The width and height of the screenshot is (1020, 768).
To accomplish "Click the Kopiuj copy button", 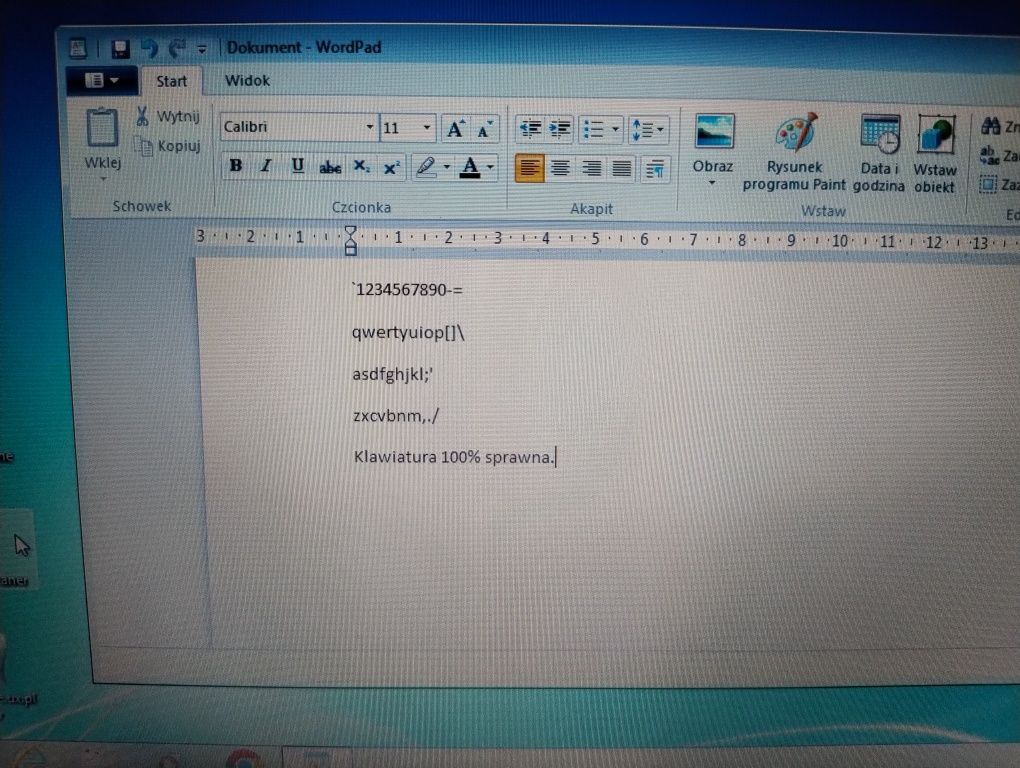I will click(x=170, y=146).
